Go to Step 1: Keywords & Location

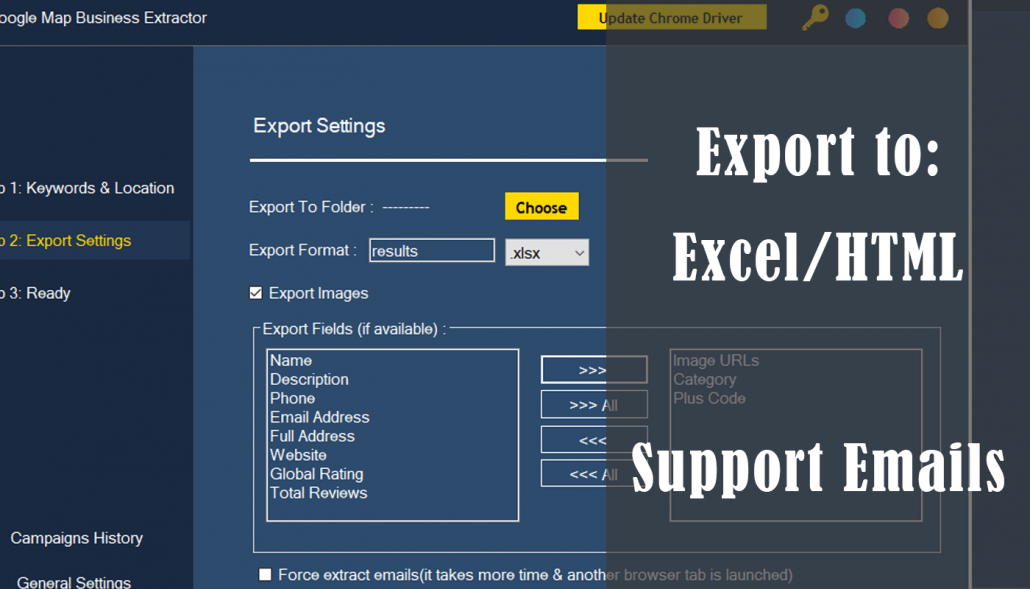[x=90, y=188]
